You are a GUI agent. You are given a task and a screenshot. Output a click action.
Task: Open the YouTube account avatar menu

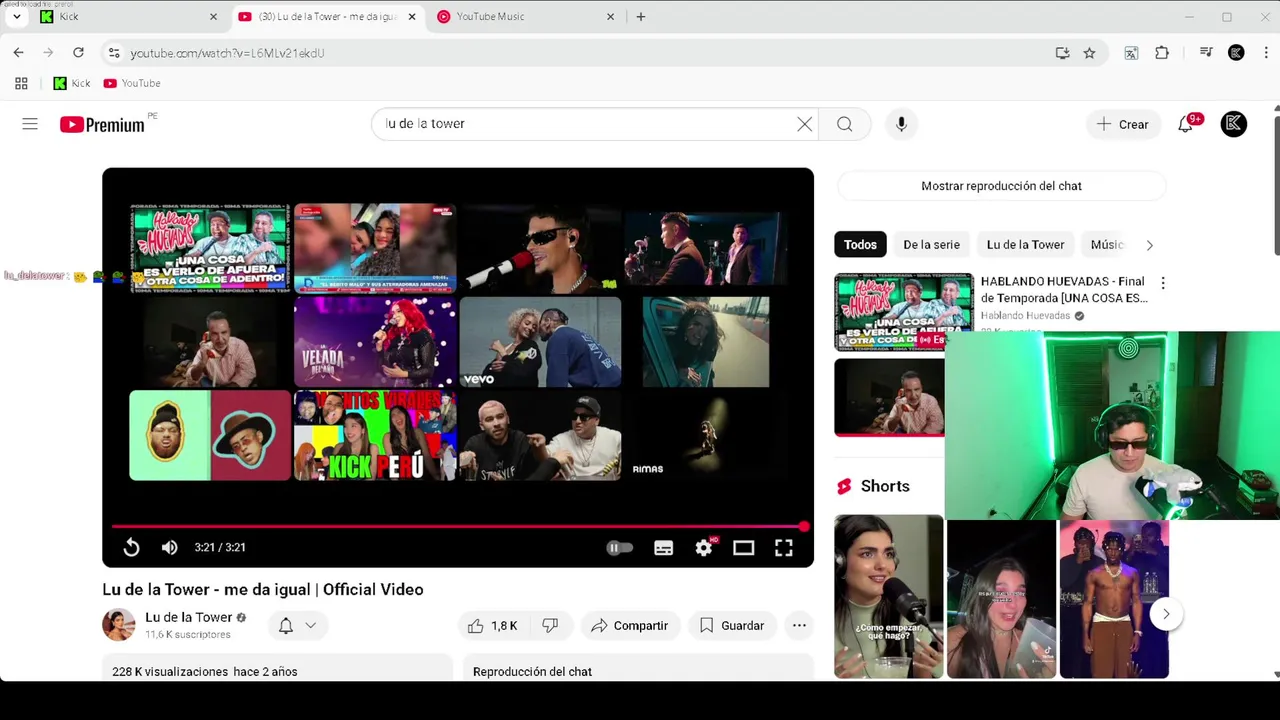point(1234,124)
